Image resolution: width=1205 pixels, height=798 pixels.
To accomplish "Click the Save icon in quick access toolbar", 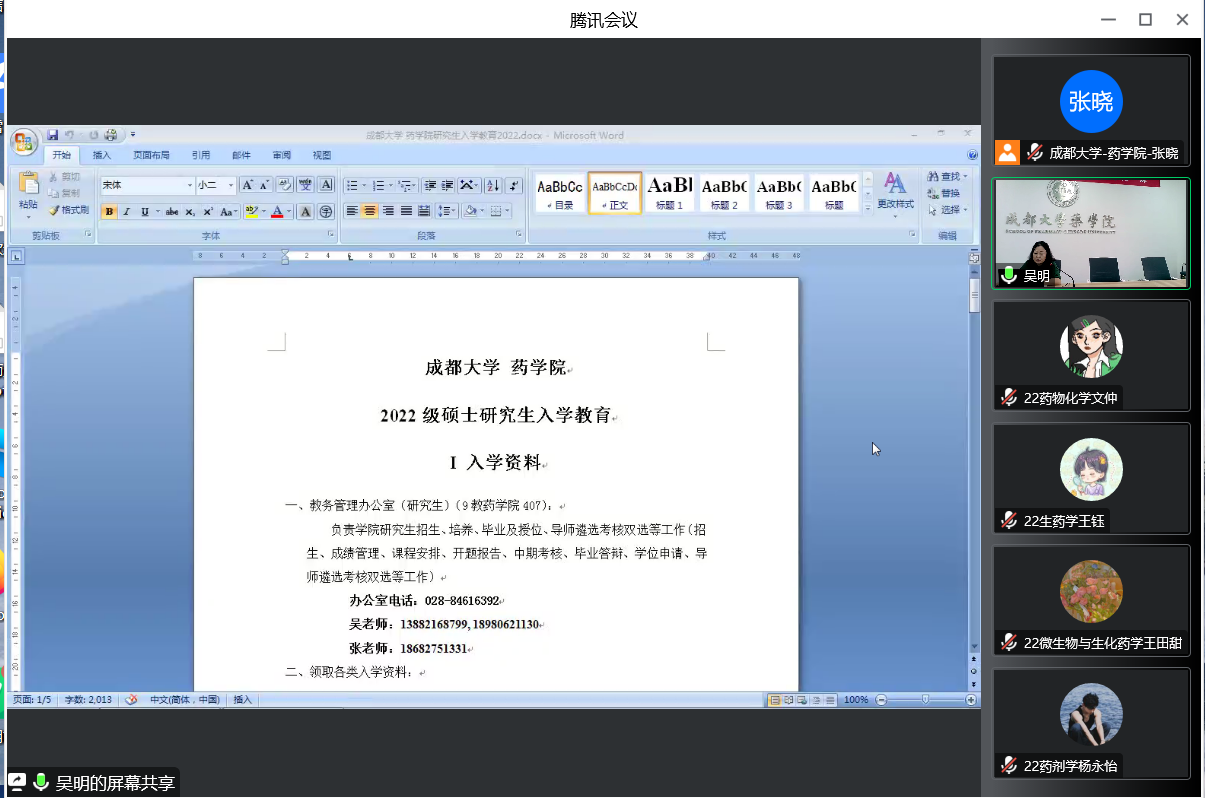I will click(53, 135).
